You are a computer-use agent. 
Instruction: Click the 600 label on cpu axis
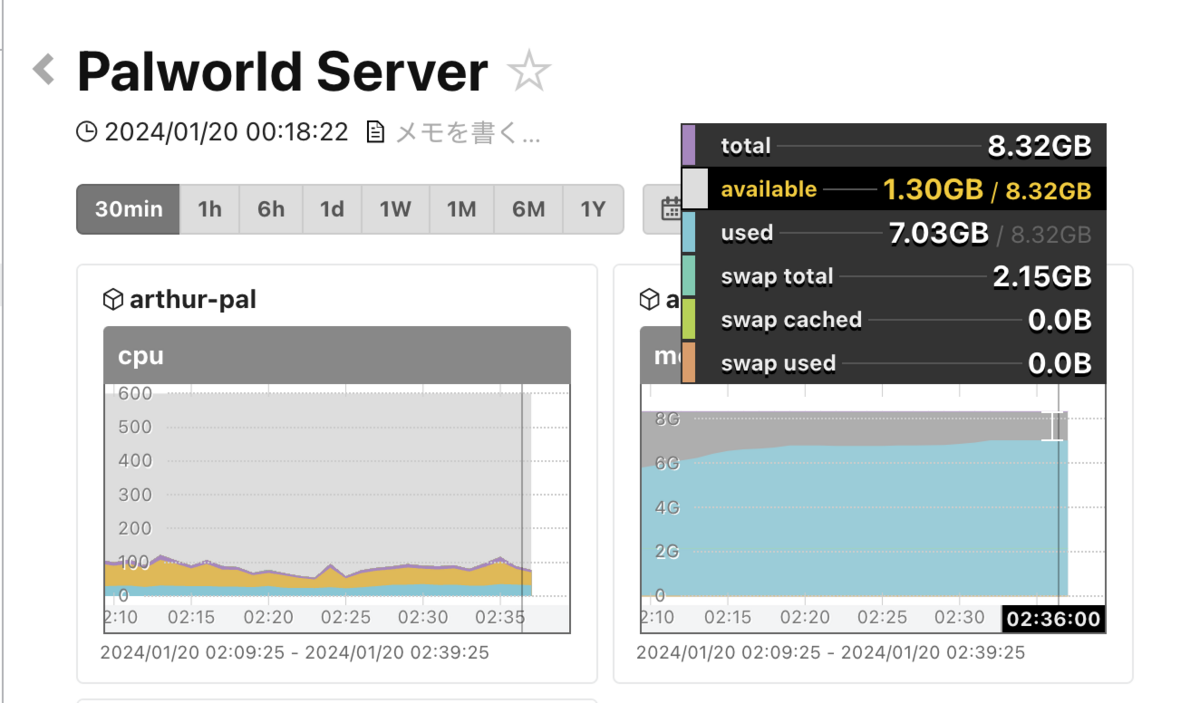coord(134,393)
